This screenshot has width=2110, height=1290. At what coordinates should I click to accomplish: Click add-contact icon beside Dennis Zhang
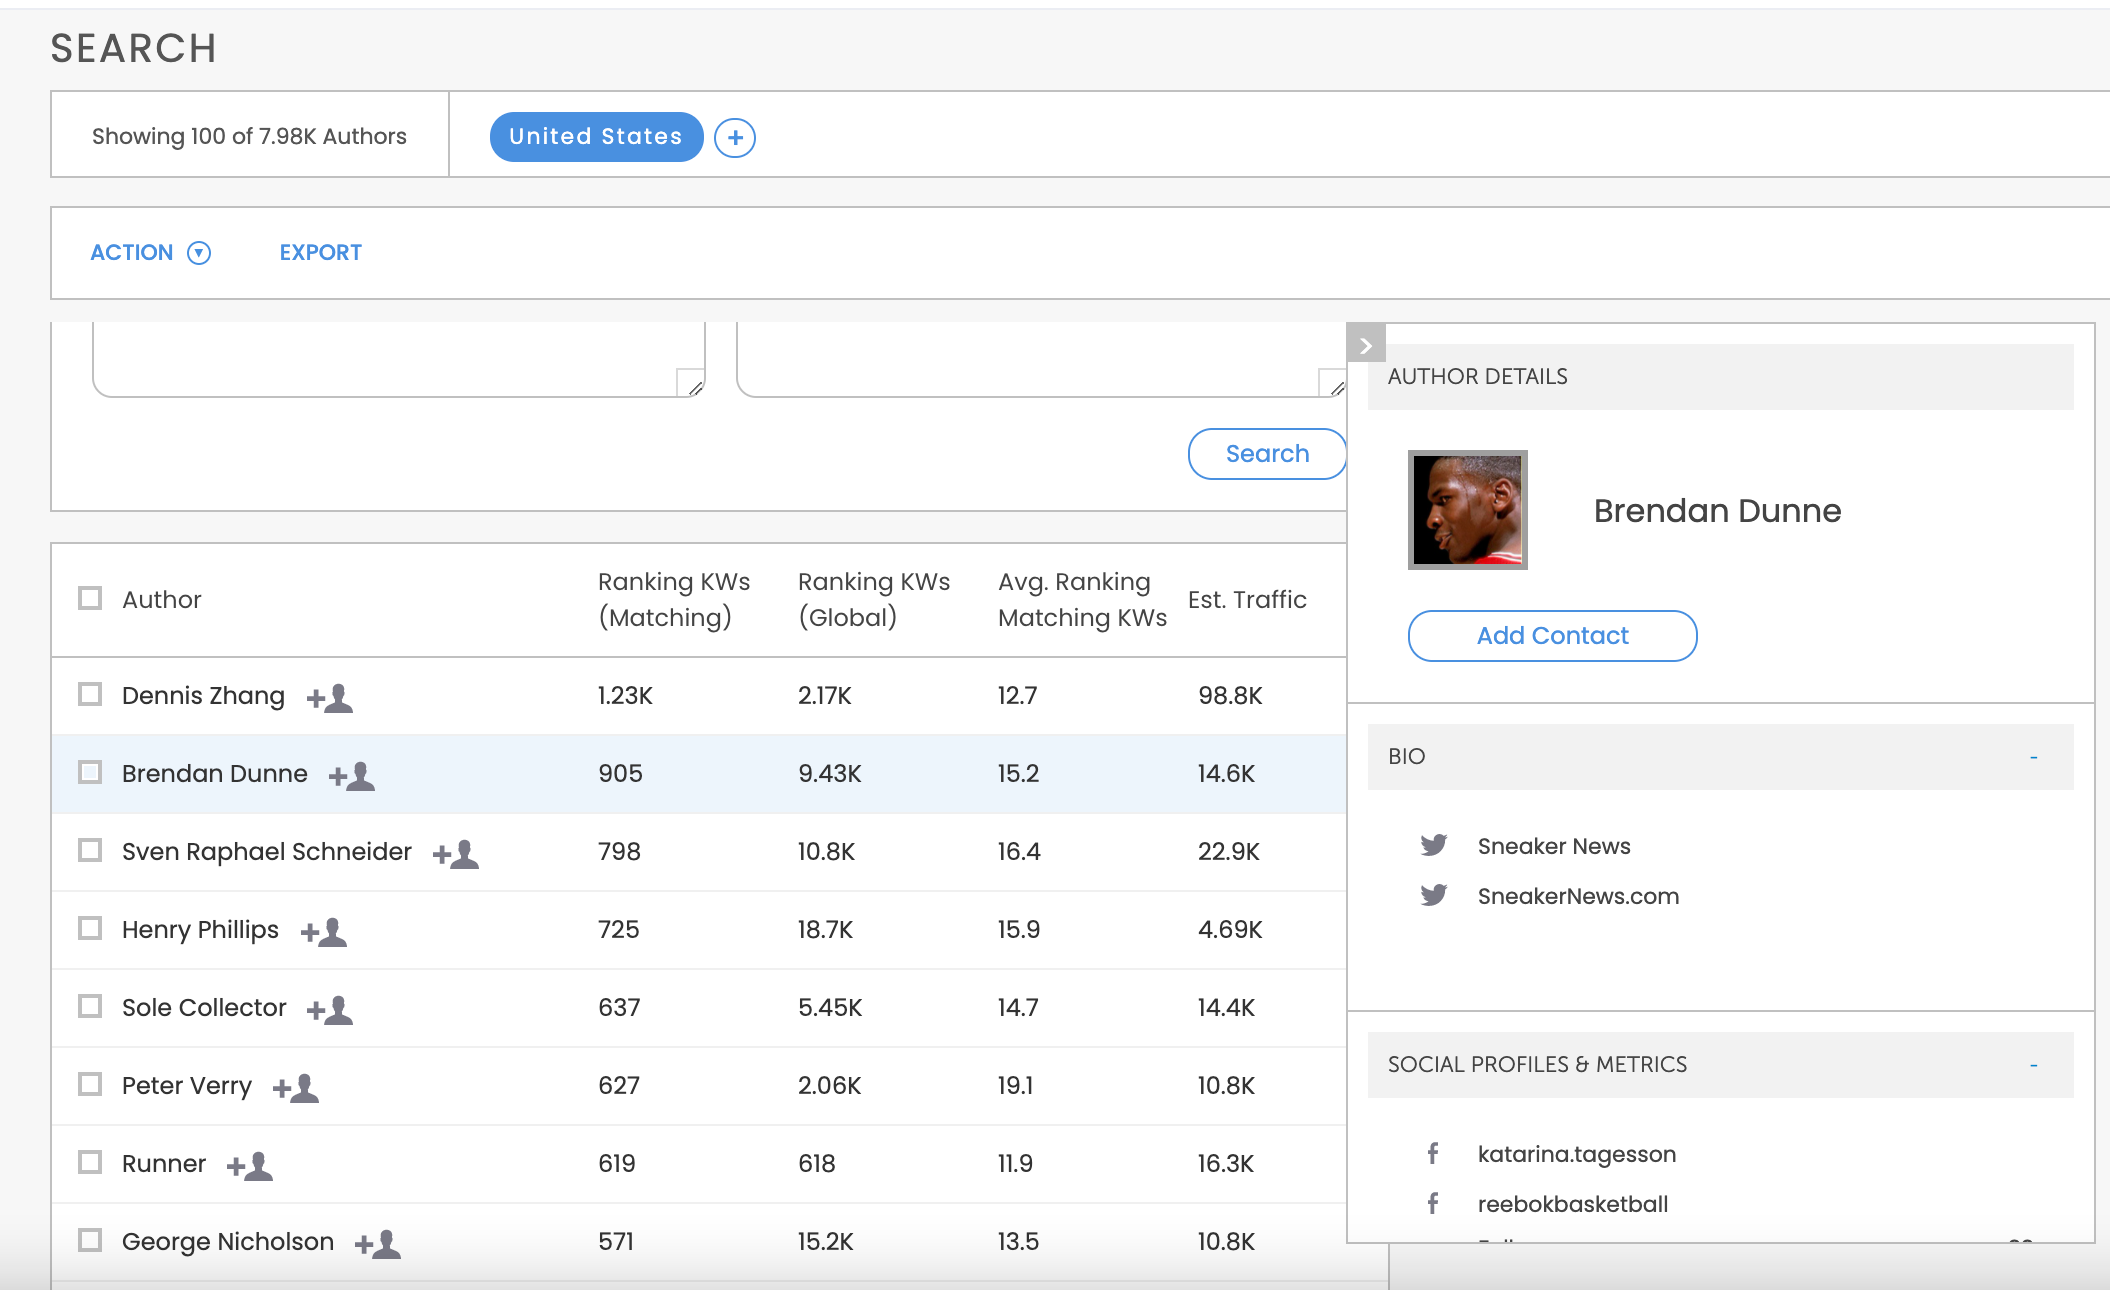(x=330, y=697)
